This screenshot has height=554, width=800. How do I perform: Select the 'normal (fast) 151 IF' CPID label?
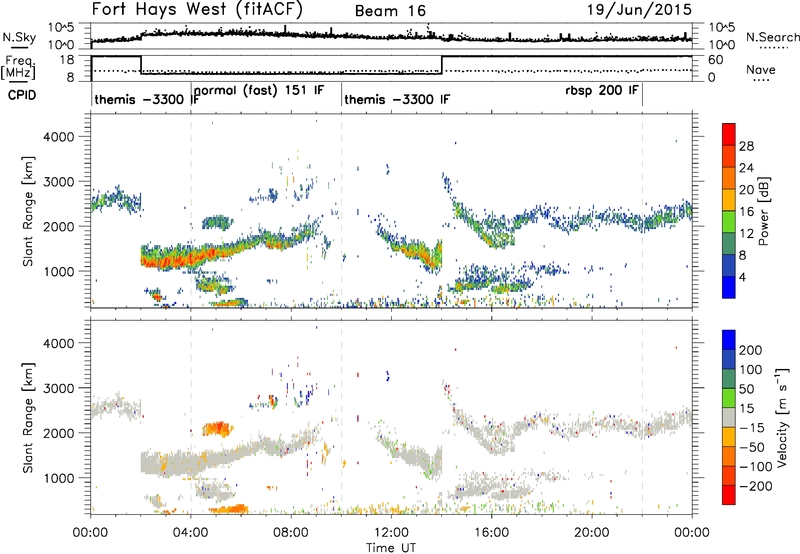coord(259,91)
